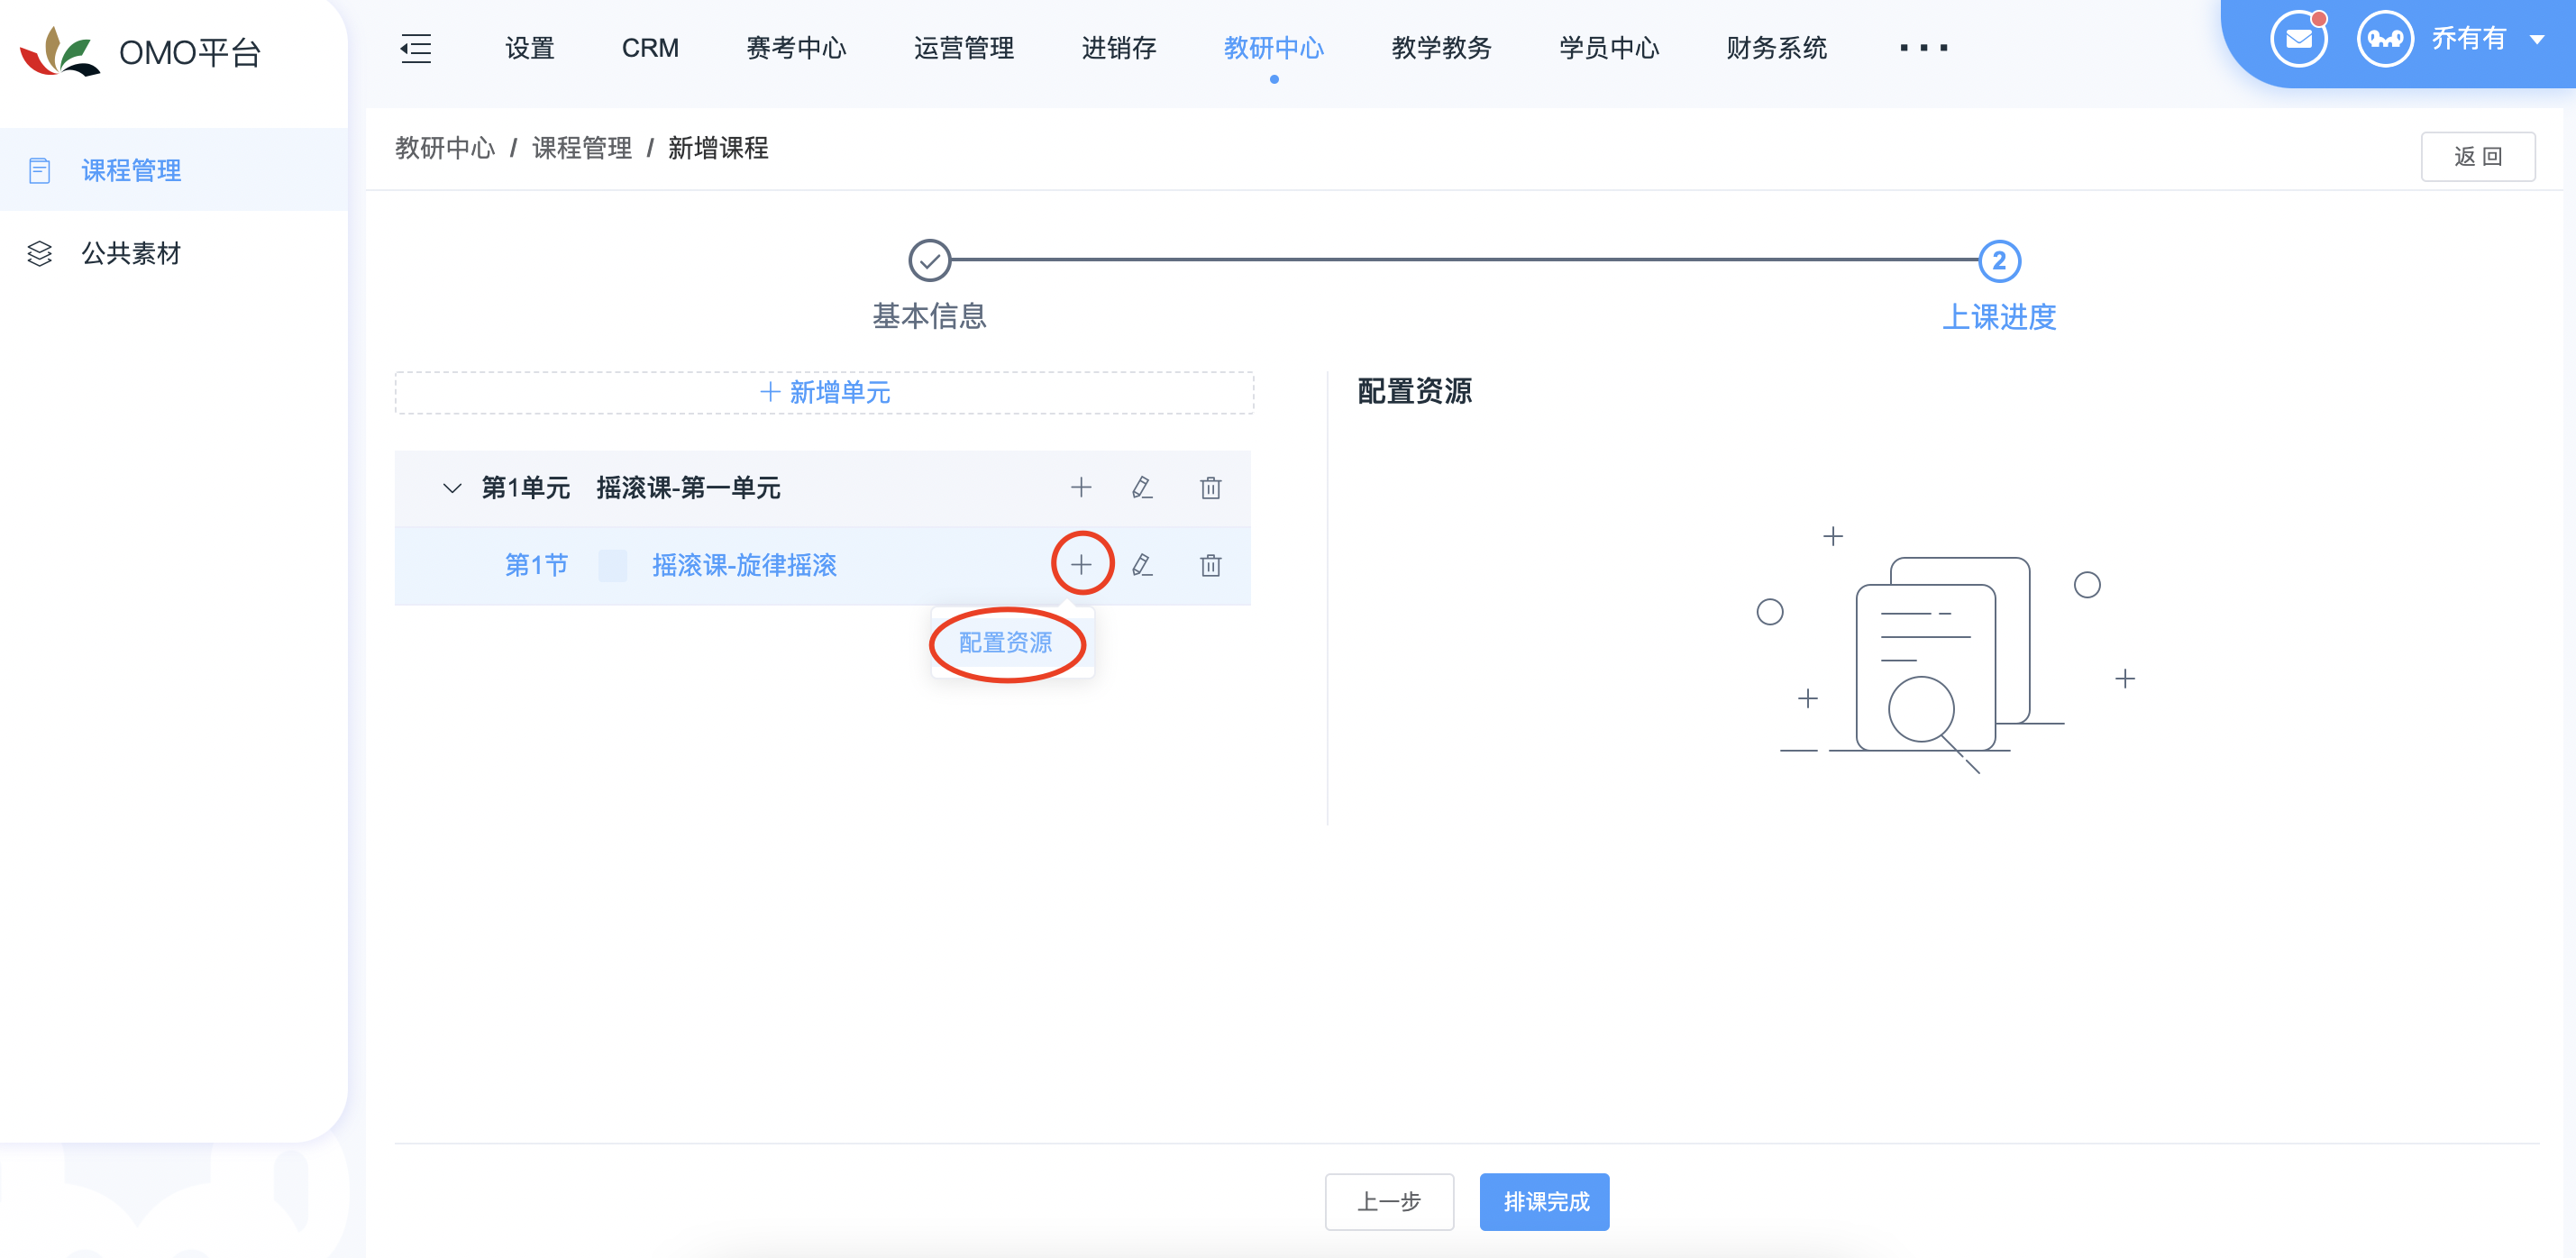Edit 第1单元 with the pencil icon
Image resolution: width=2576 pixels, height=1258 pixels.
click(x=1142, y=487)
